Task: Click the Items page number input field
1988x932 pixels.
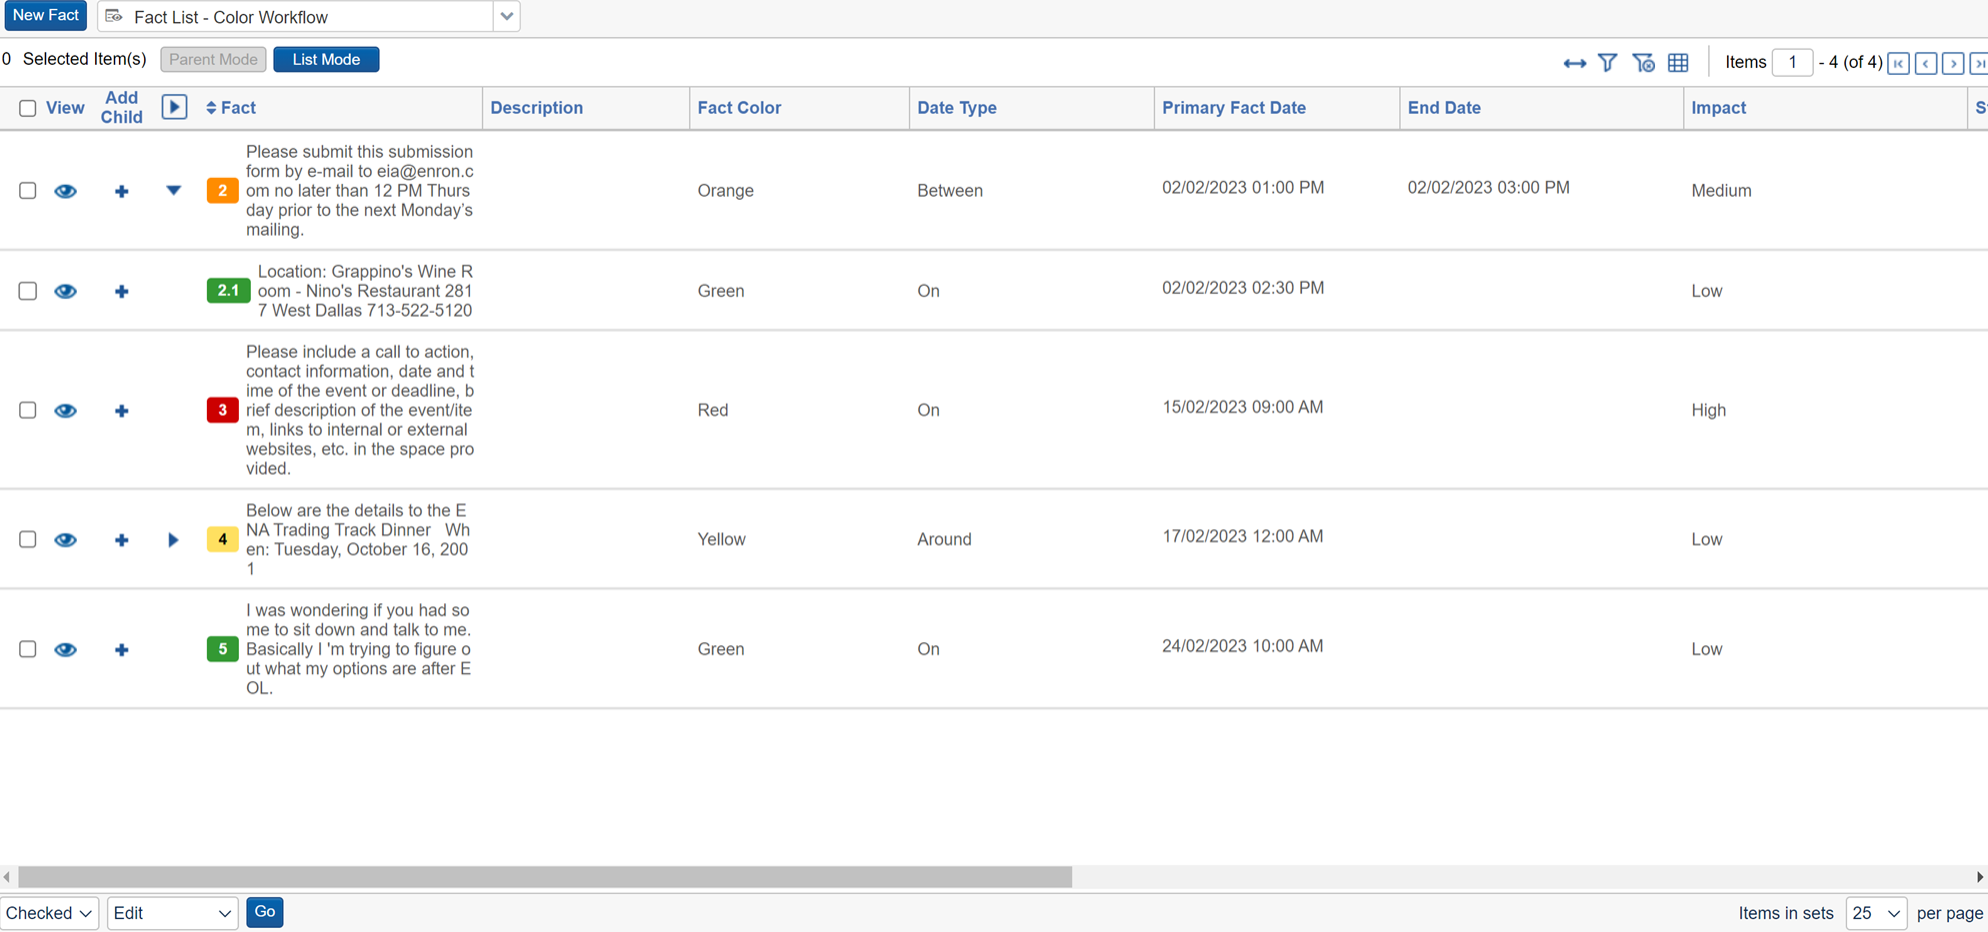Action: 1793,62
